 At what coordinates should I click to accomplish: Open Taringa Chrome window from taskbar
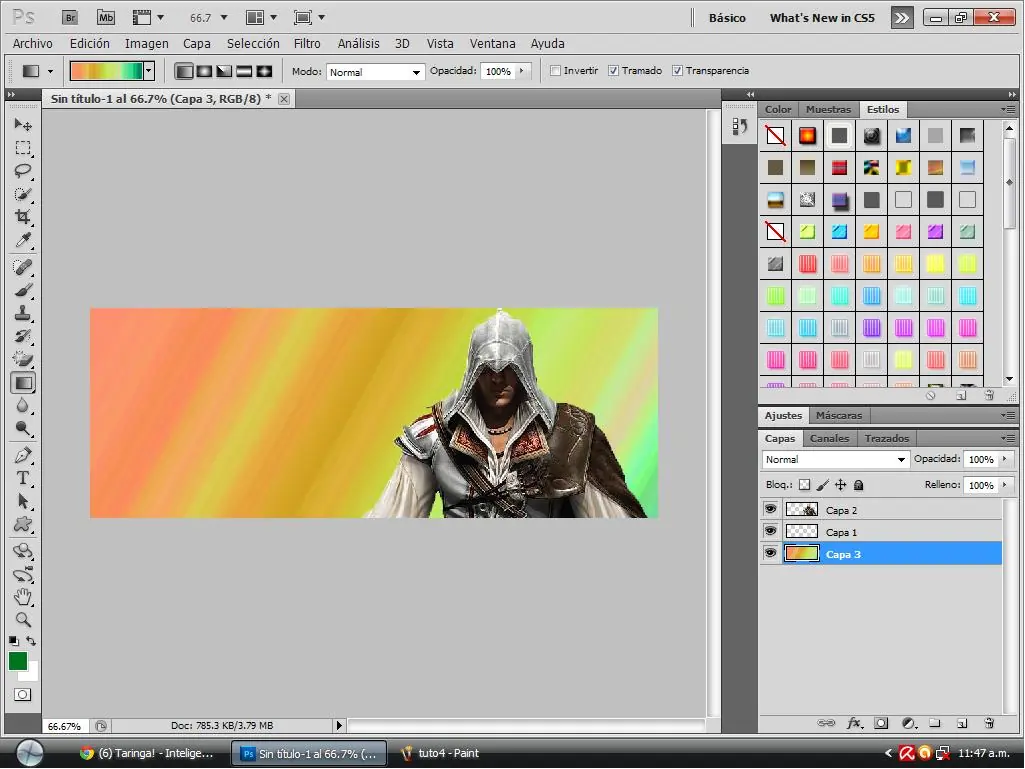pyautogui.click(x=147, y=753)
